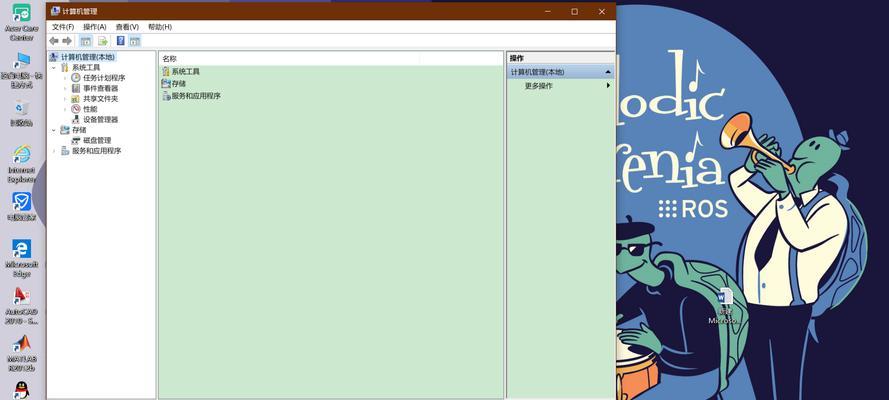The height and width of the screenshot is (400, 889).
Task: Open Help via the blue question-mark icon
Action: 120,41
